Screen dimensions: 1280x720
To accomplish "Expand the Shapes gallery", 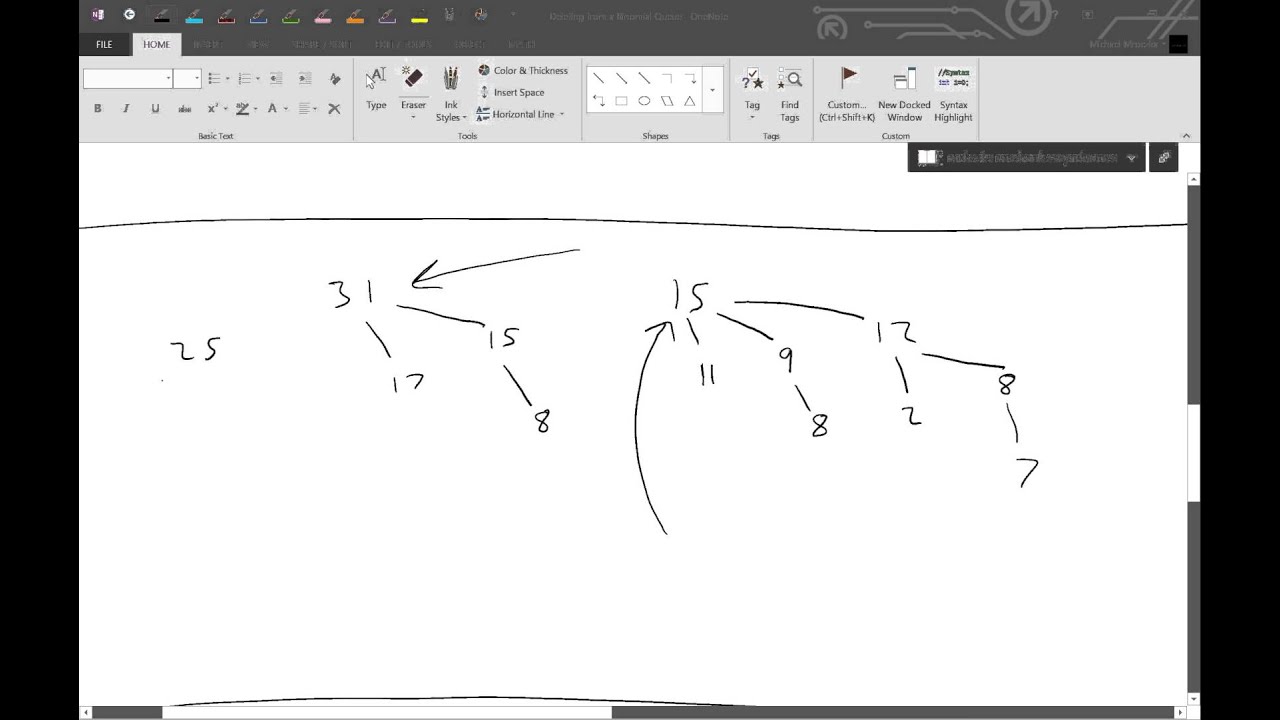I will click(x=712, y=91).
